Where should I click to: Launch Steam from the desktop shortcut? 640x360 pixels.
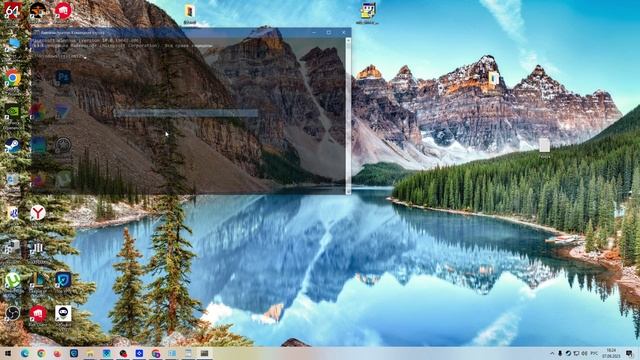click(x=12, y=145)
